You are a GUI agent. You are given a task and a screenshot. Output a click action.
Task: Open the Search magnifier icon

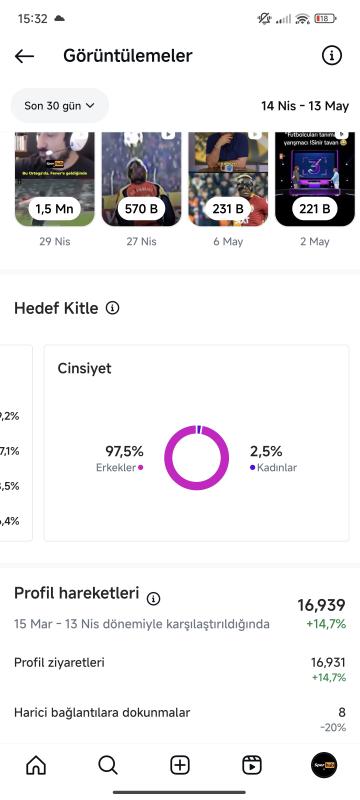click(108, 765)
